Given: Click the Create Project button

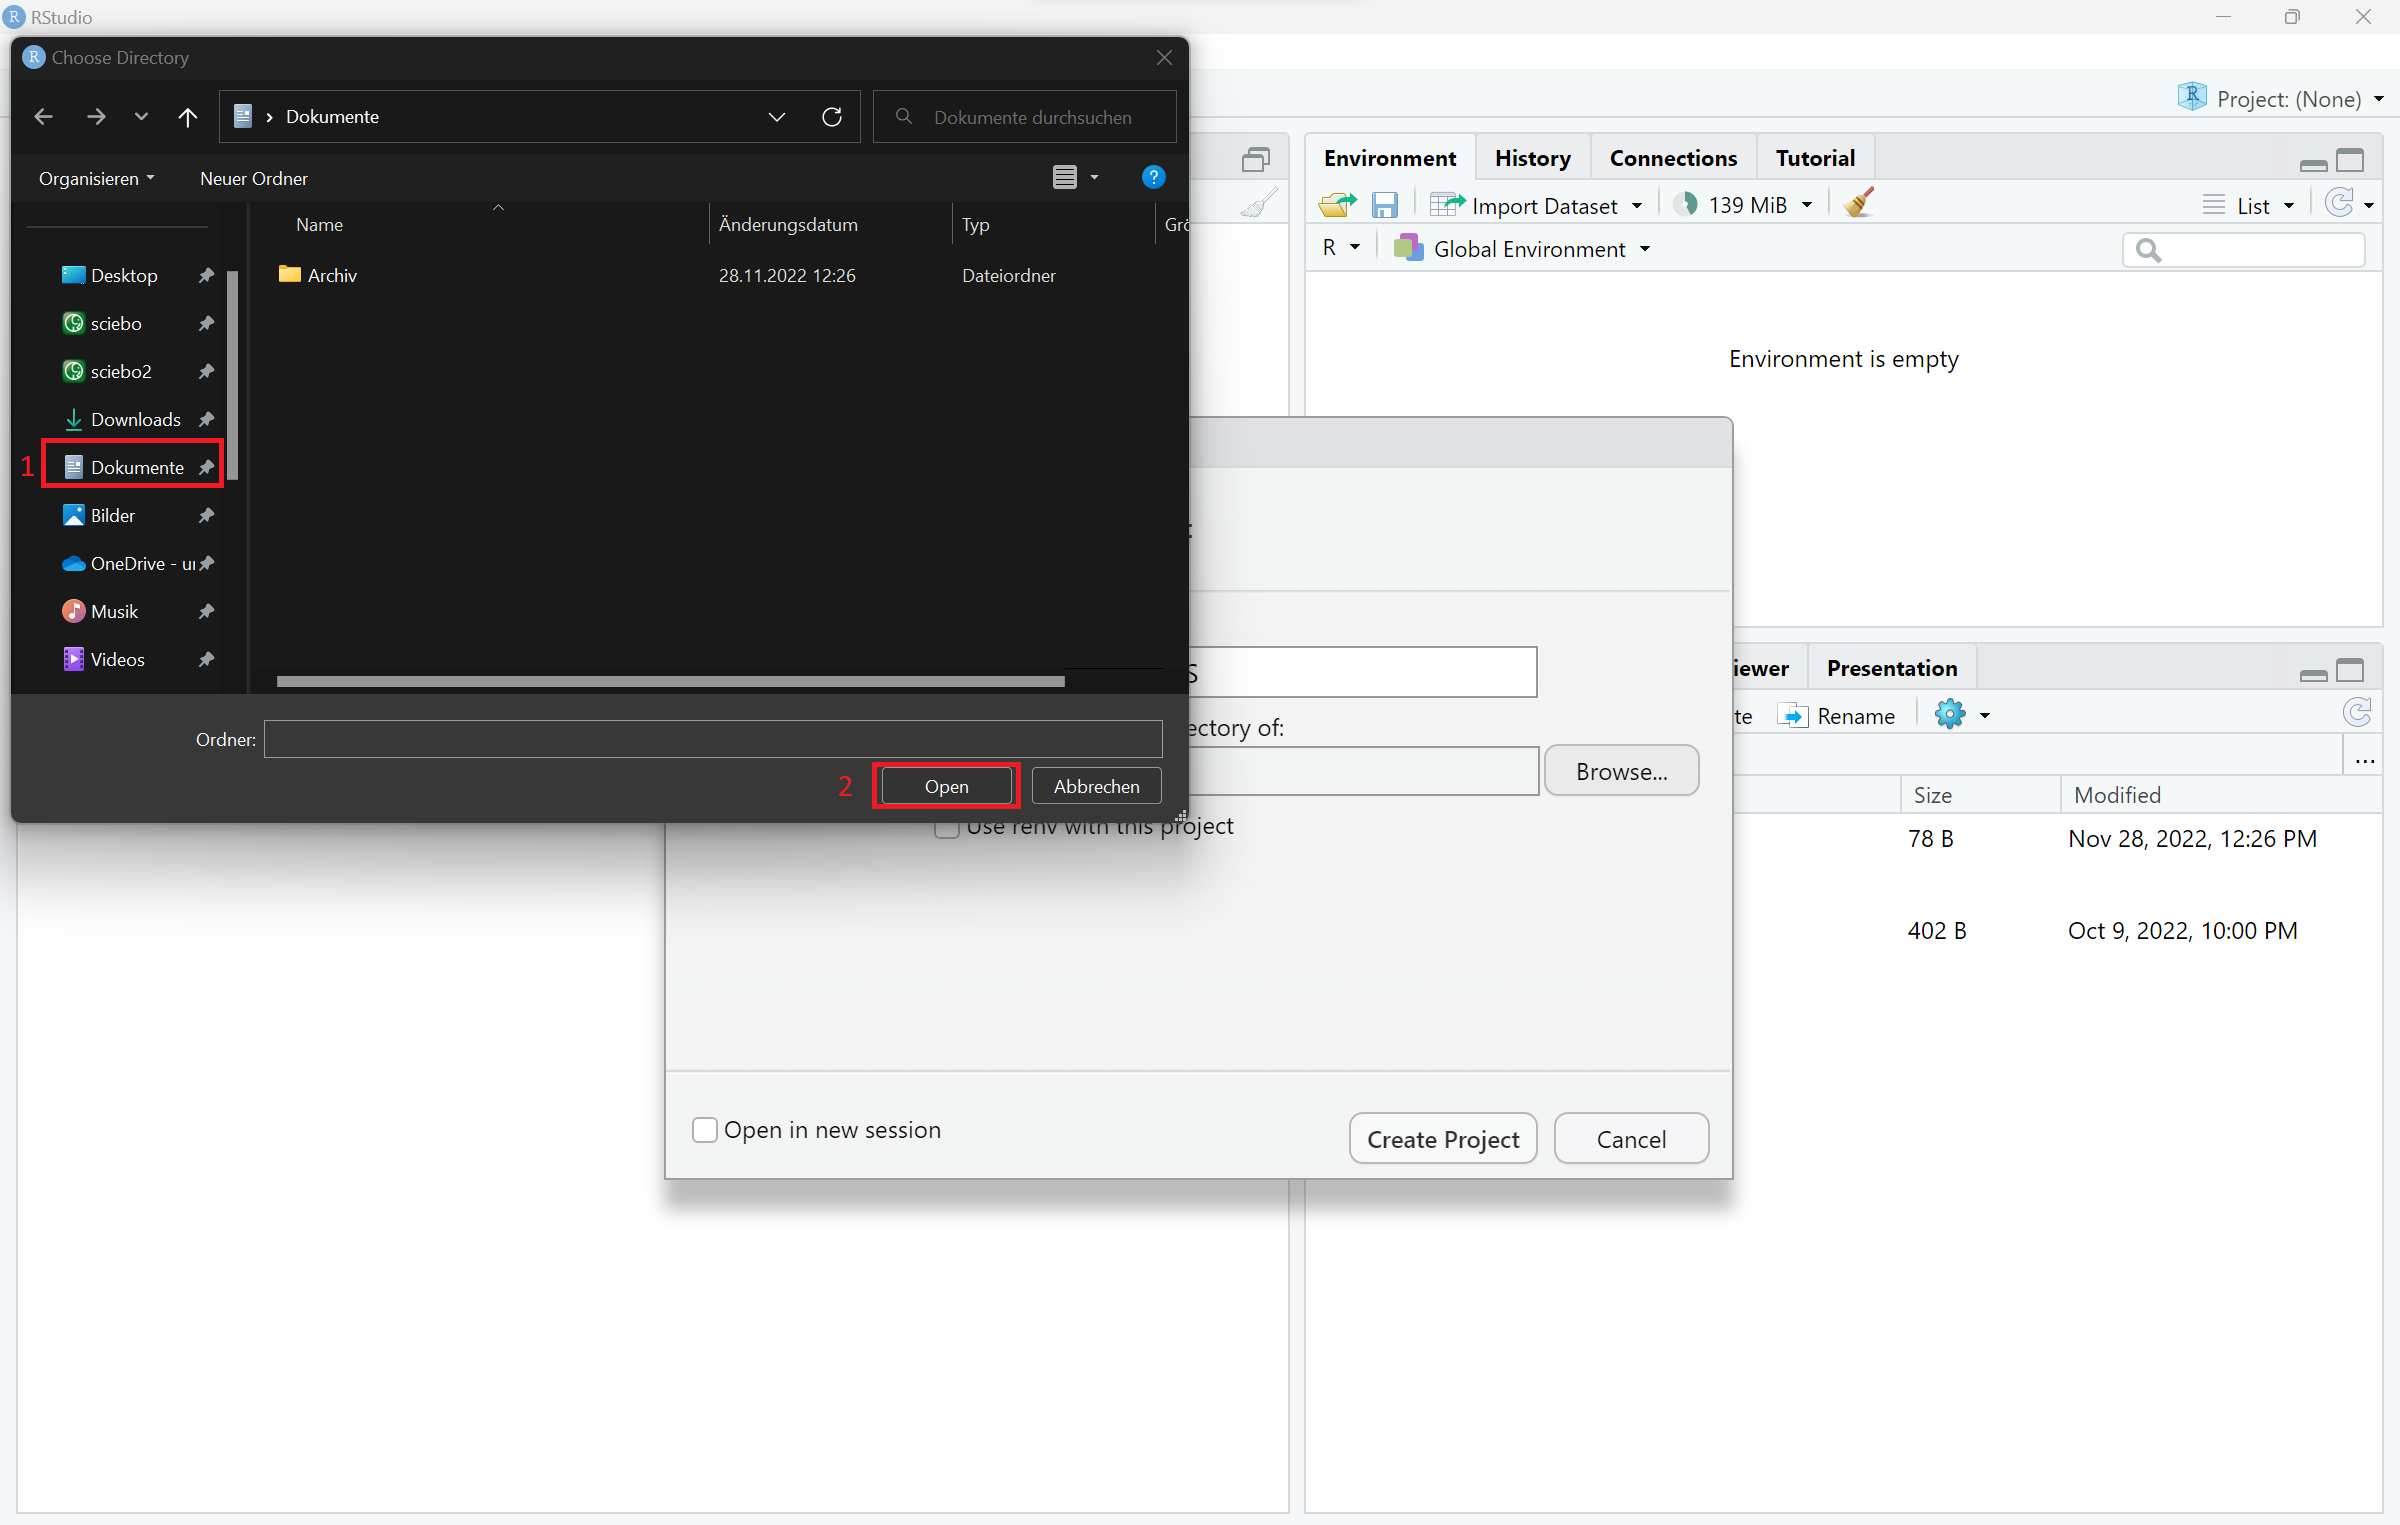Looking at the screenshot, I should pyautogui.click(x=1442, y=1139).
